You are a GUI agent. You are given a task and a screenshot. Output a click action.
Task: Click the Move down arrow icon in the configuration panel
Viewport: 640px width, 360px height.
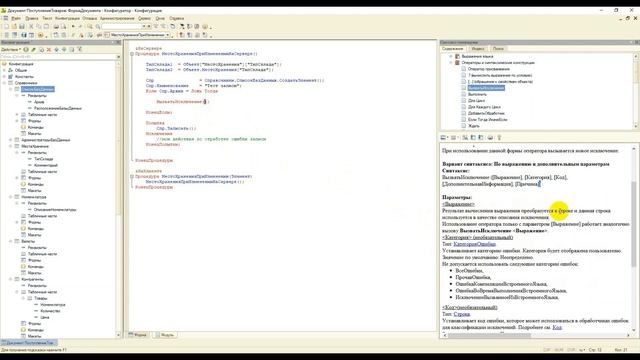[64, 49]
